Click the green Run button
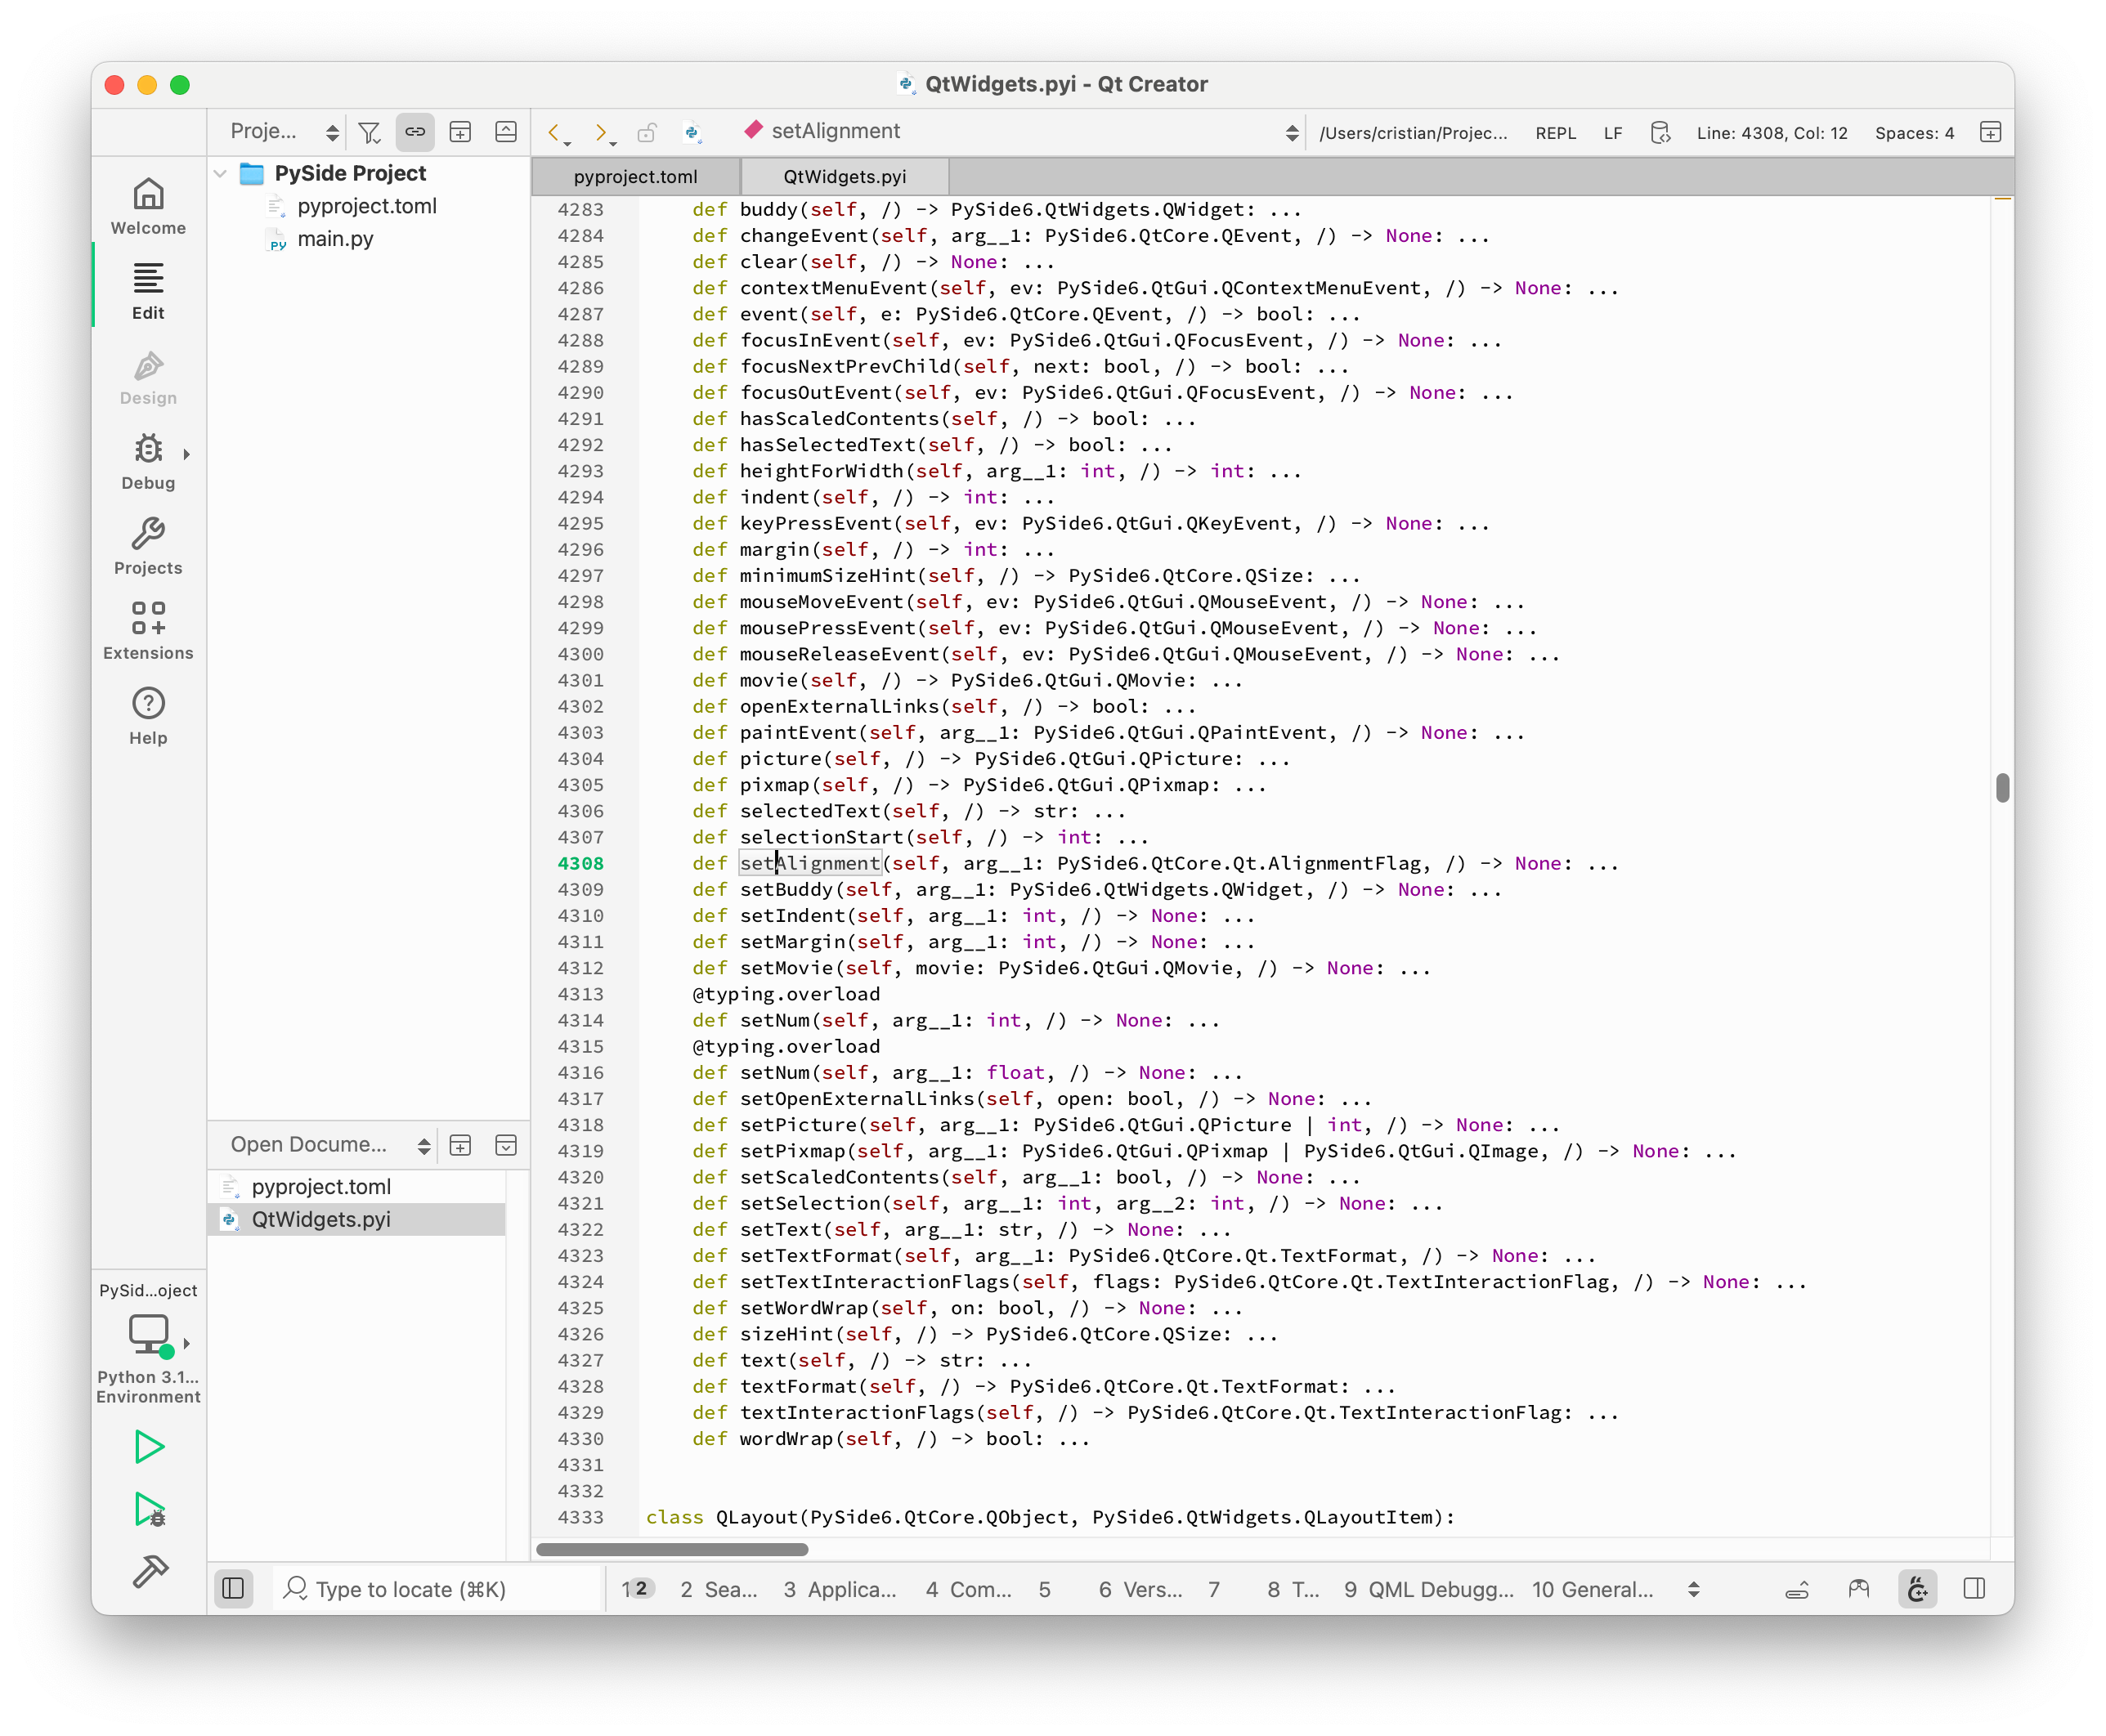This screenshot has width=2106, height=1736. pyautogui.click(x=149, y=1446)
